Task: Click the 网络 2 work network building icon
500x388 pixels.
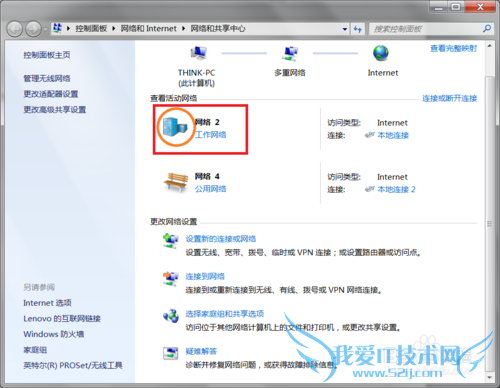Action: (x=175, y=127)
